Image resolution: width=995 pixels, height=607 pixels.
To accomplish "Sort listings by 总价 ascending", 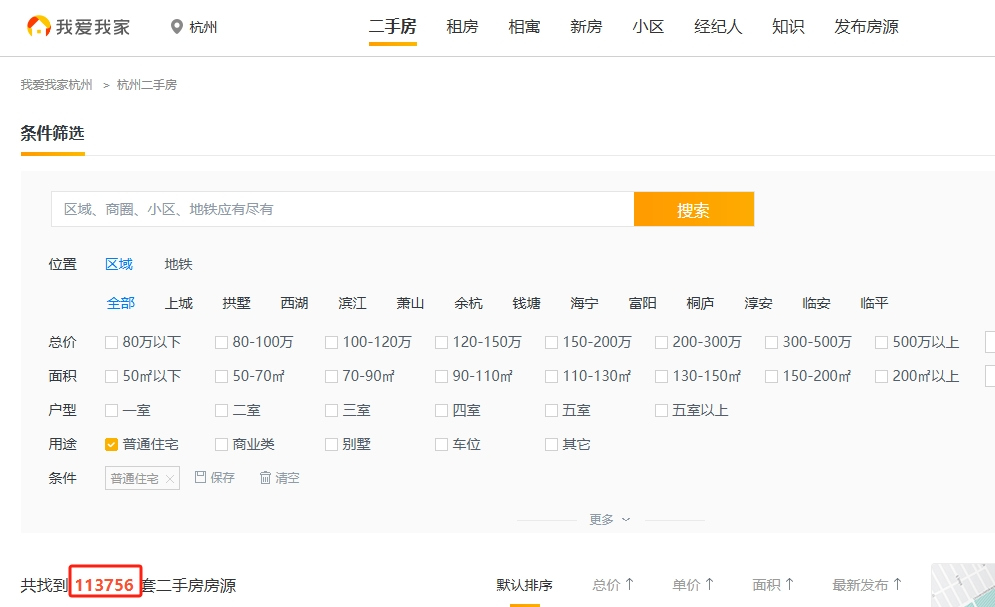I will [x=613, y=585].
